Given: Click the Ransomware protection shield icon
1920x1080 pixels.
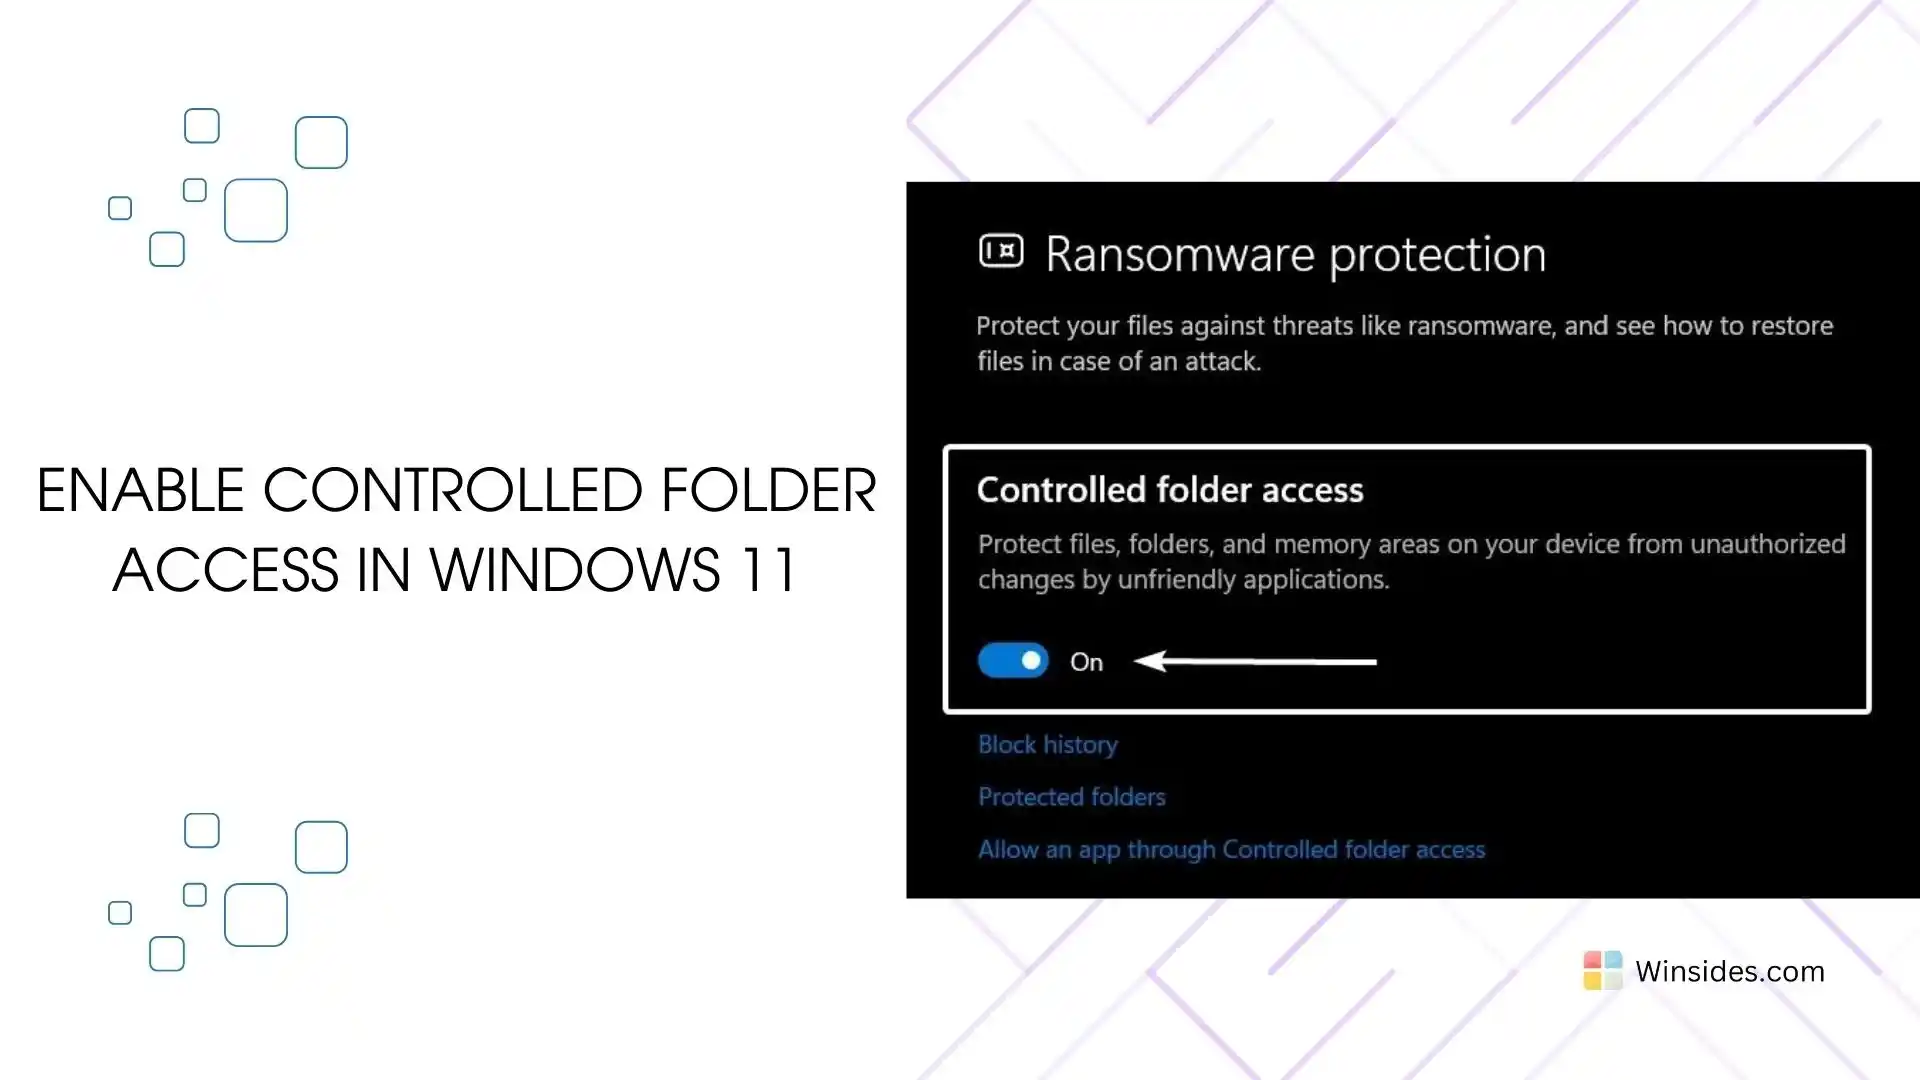Looking at the screenshot, I should click(1001, 251).
